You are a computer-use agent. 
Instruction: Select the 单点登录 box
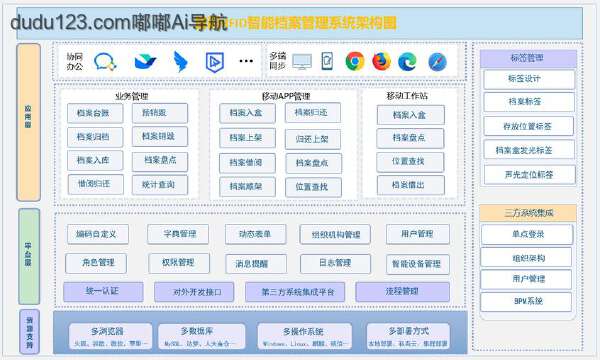click(527, 235)
